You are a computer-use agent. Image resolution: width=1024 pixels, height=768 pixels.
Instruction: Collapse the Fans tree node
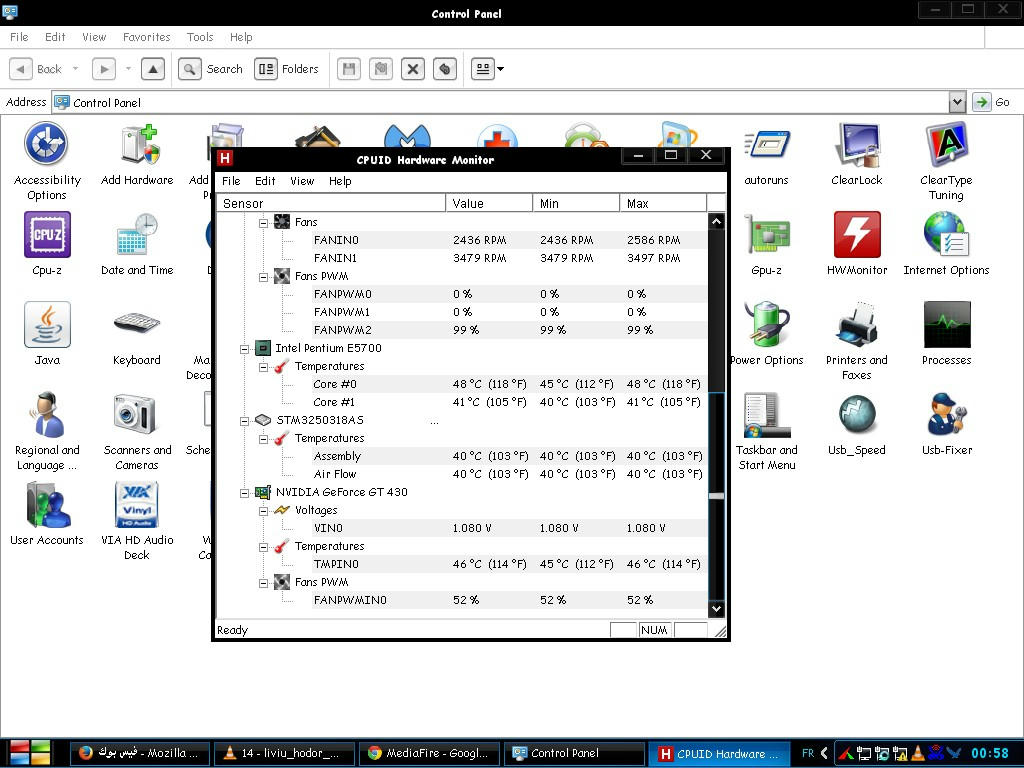[x=263, y=223]
